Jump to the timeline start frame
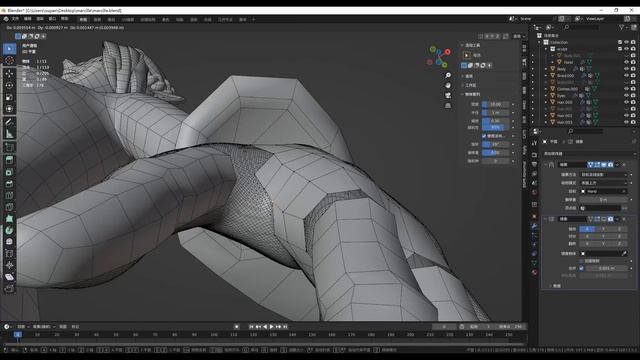This screenshot has width=640, height=360. pos(251,327)
